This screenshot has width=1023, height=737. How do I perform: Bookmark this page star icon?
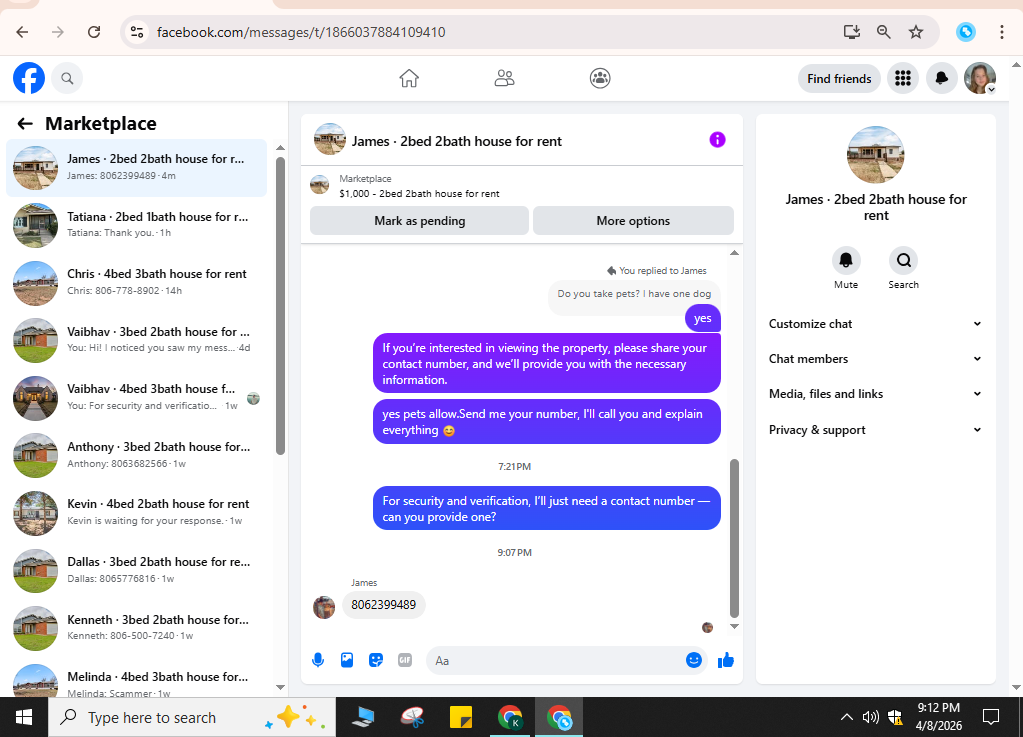(x=916, y=32)
